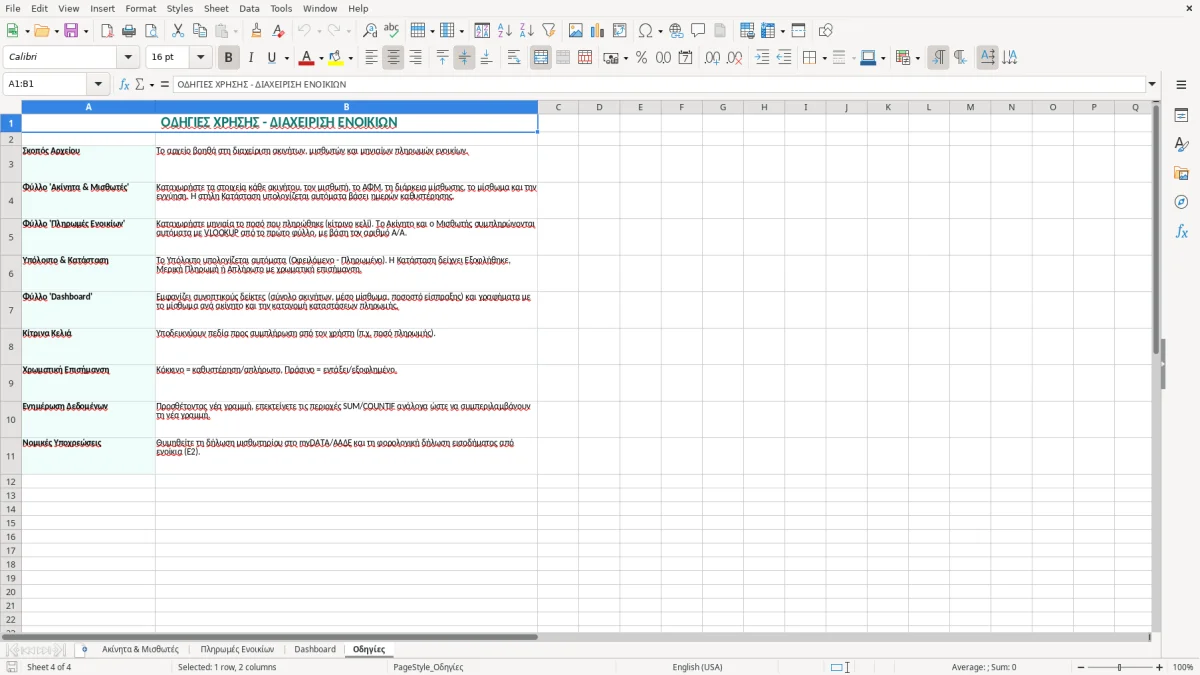
Task: Switch to the Dashboard sheet tab
Action: 315,649
